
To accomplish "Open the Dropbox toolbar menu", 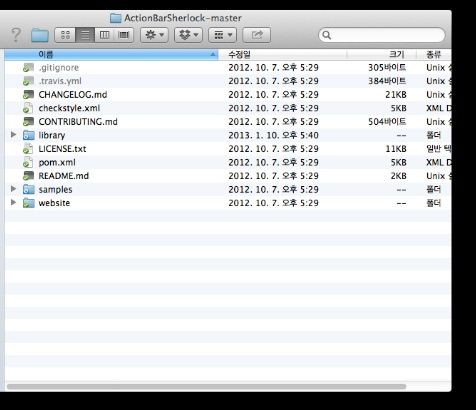I will (188, 35).
